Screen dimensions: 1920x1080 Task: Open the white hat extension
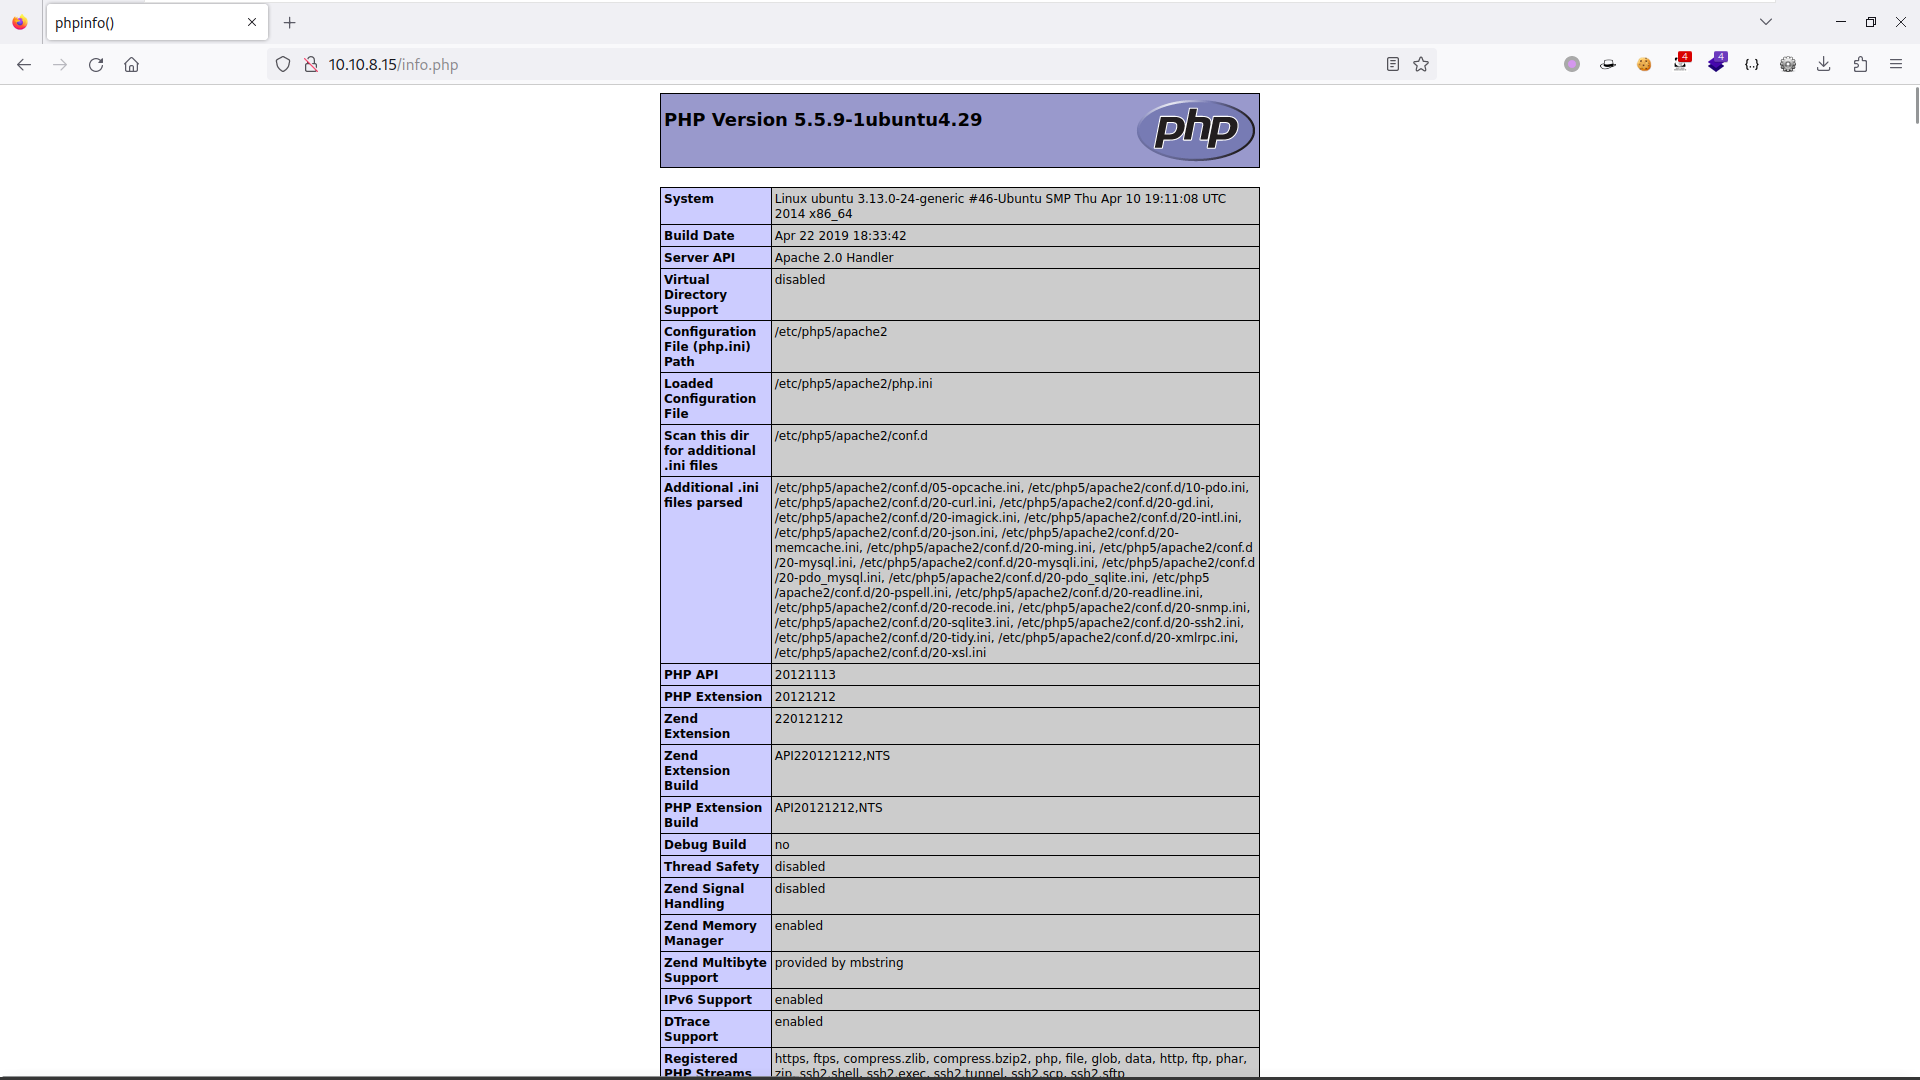(1608, 64)
